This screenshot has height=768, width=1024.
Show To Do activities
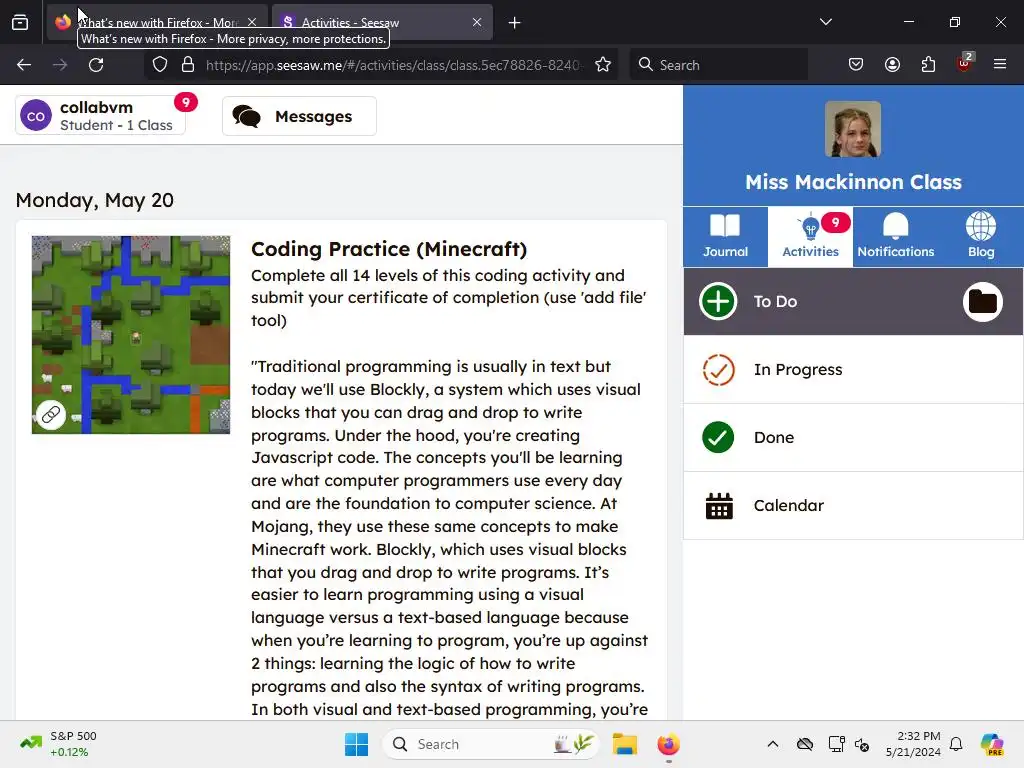click(x=853, y=302)
